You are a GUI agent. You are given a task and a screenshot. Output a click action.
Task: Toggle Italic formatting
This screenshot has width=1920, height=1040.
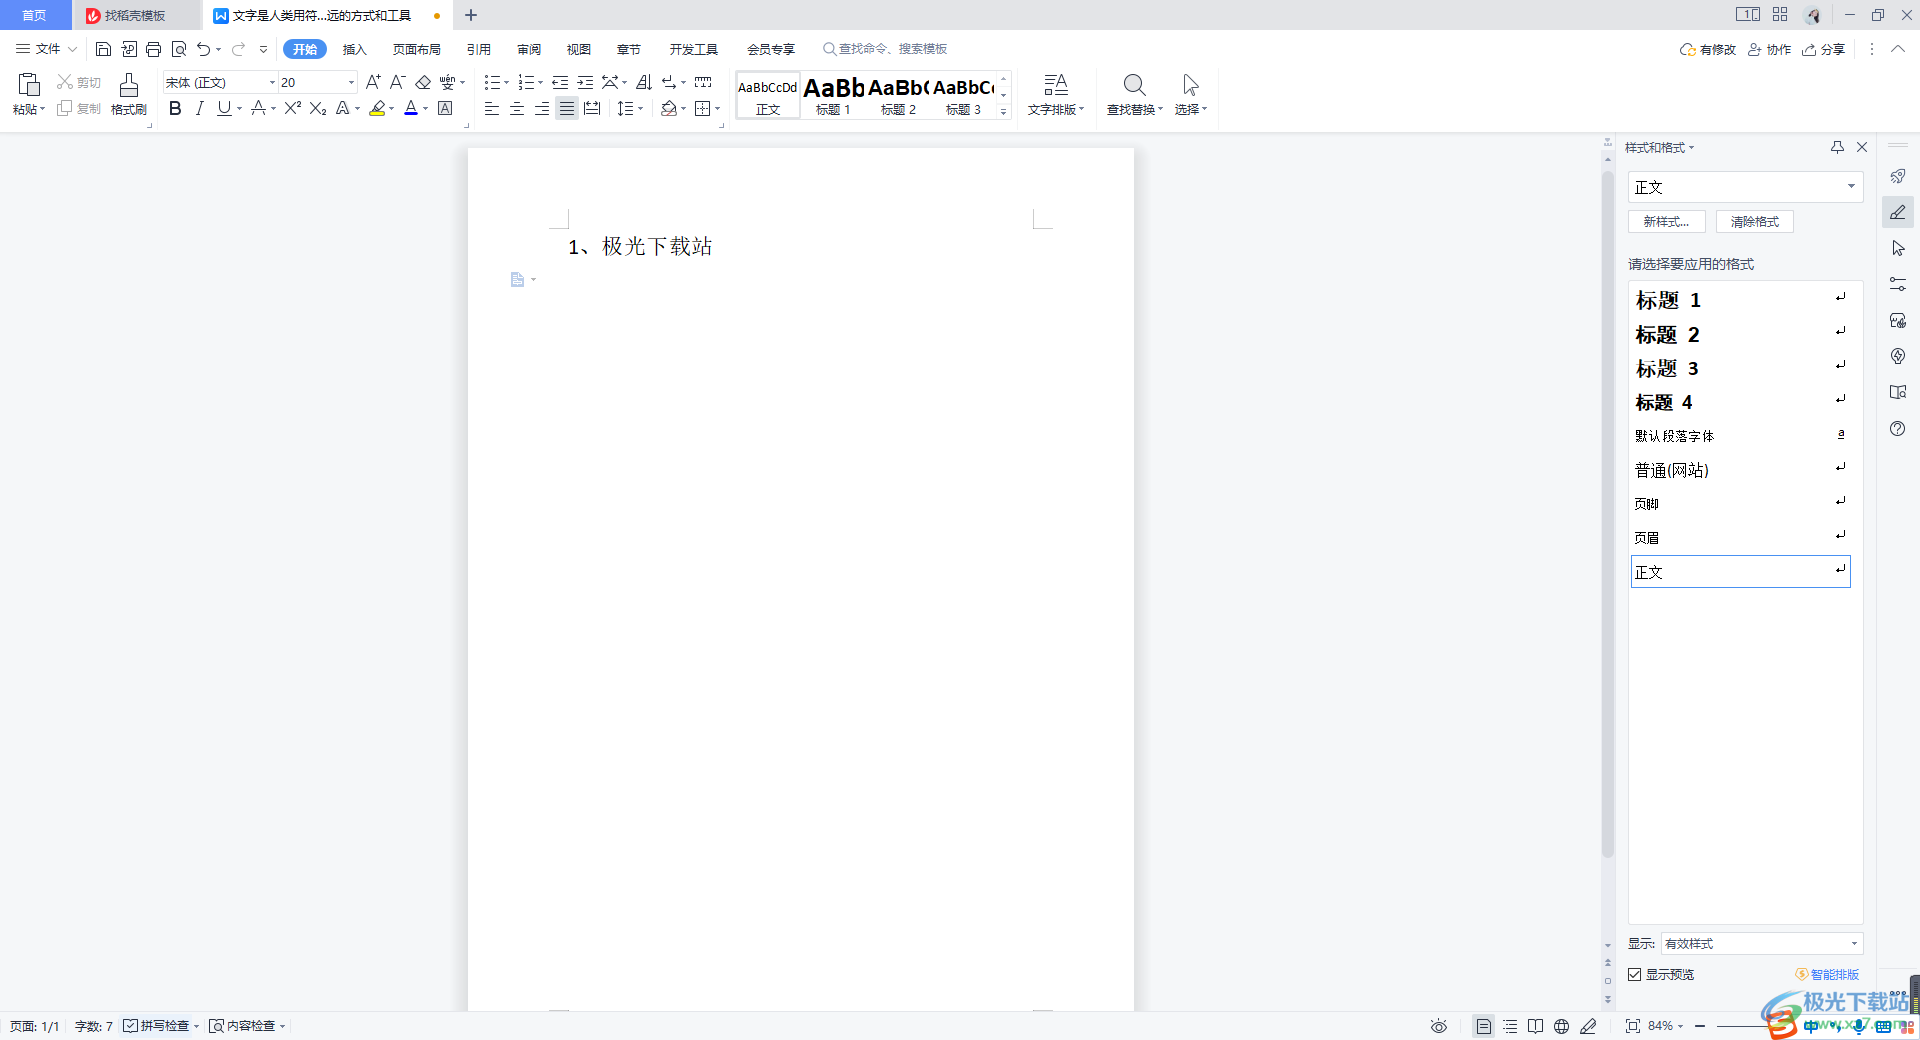(x=199, y=108)
